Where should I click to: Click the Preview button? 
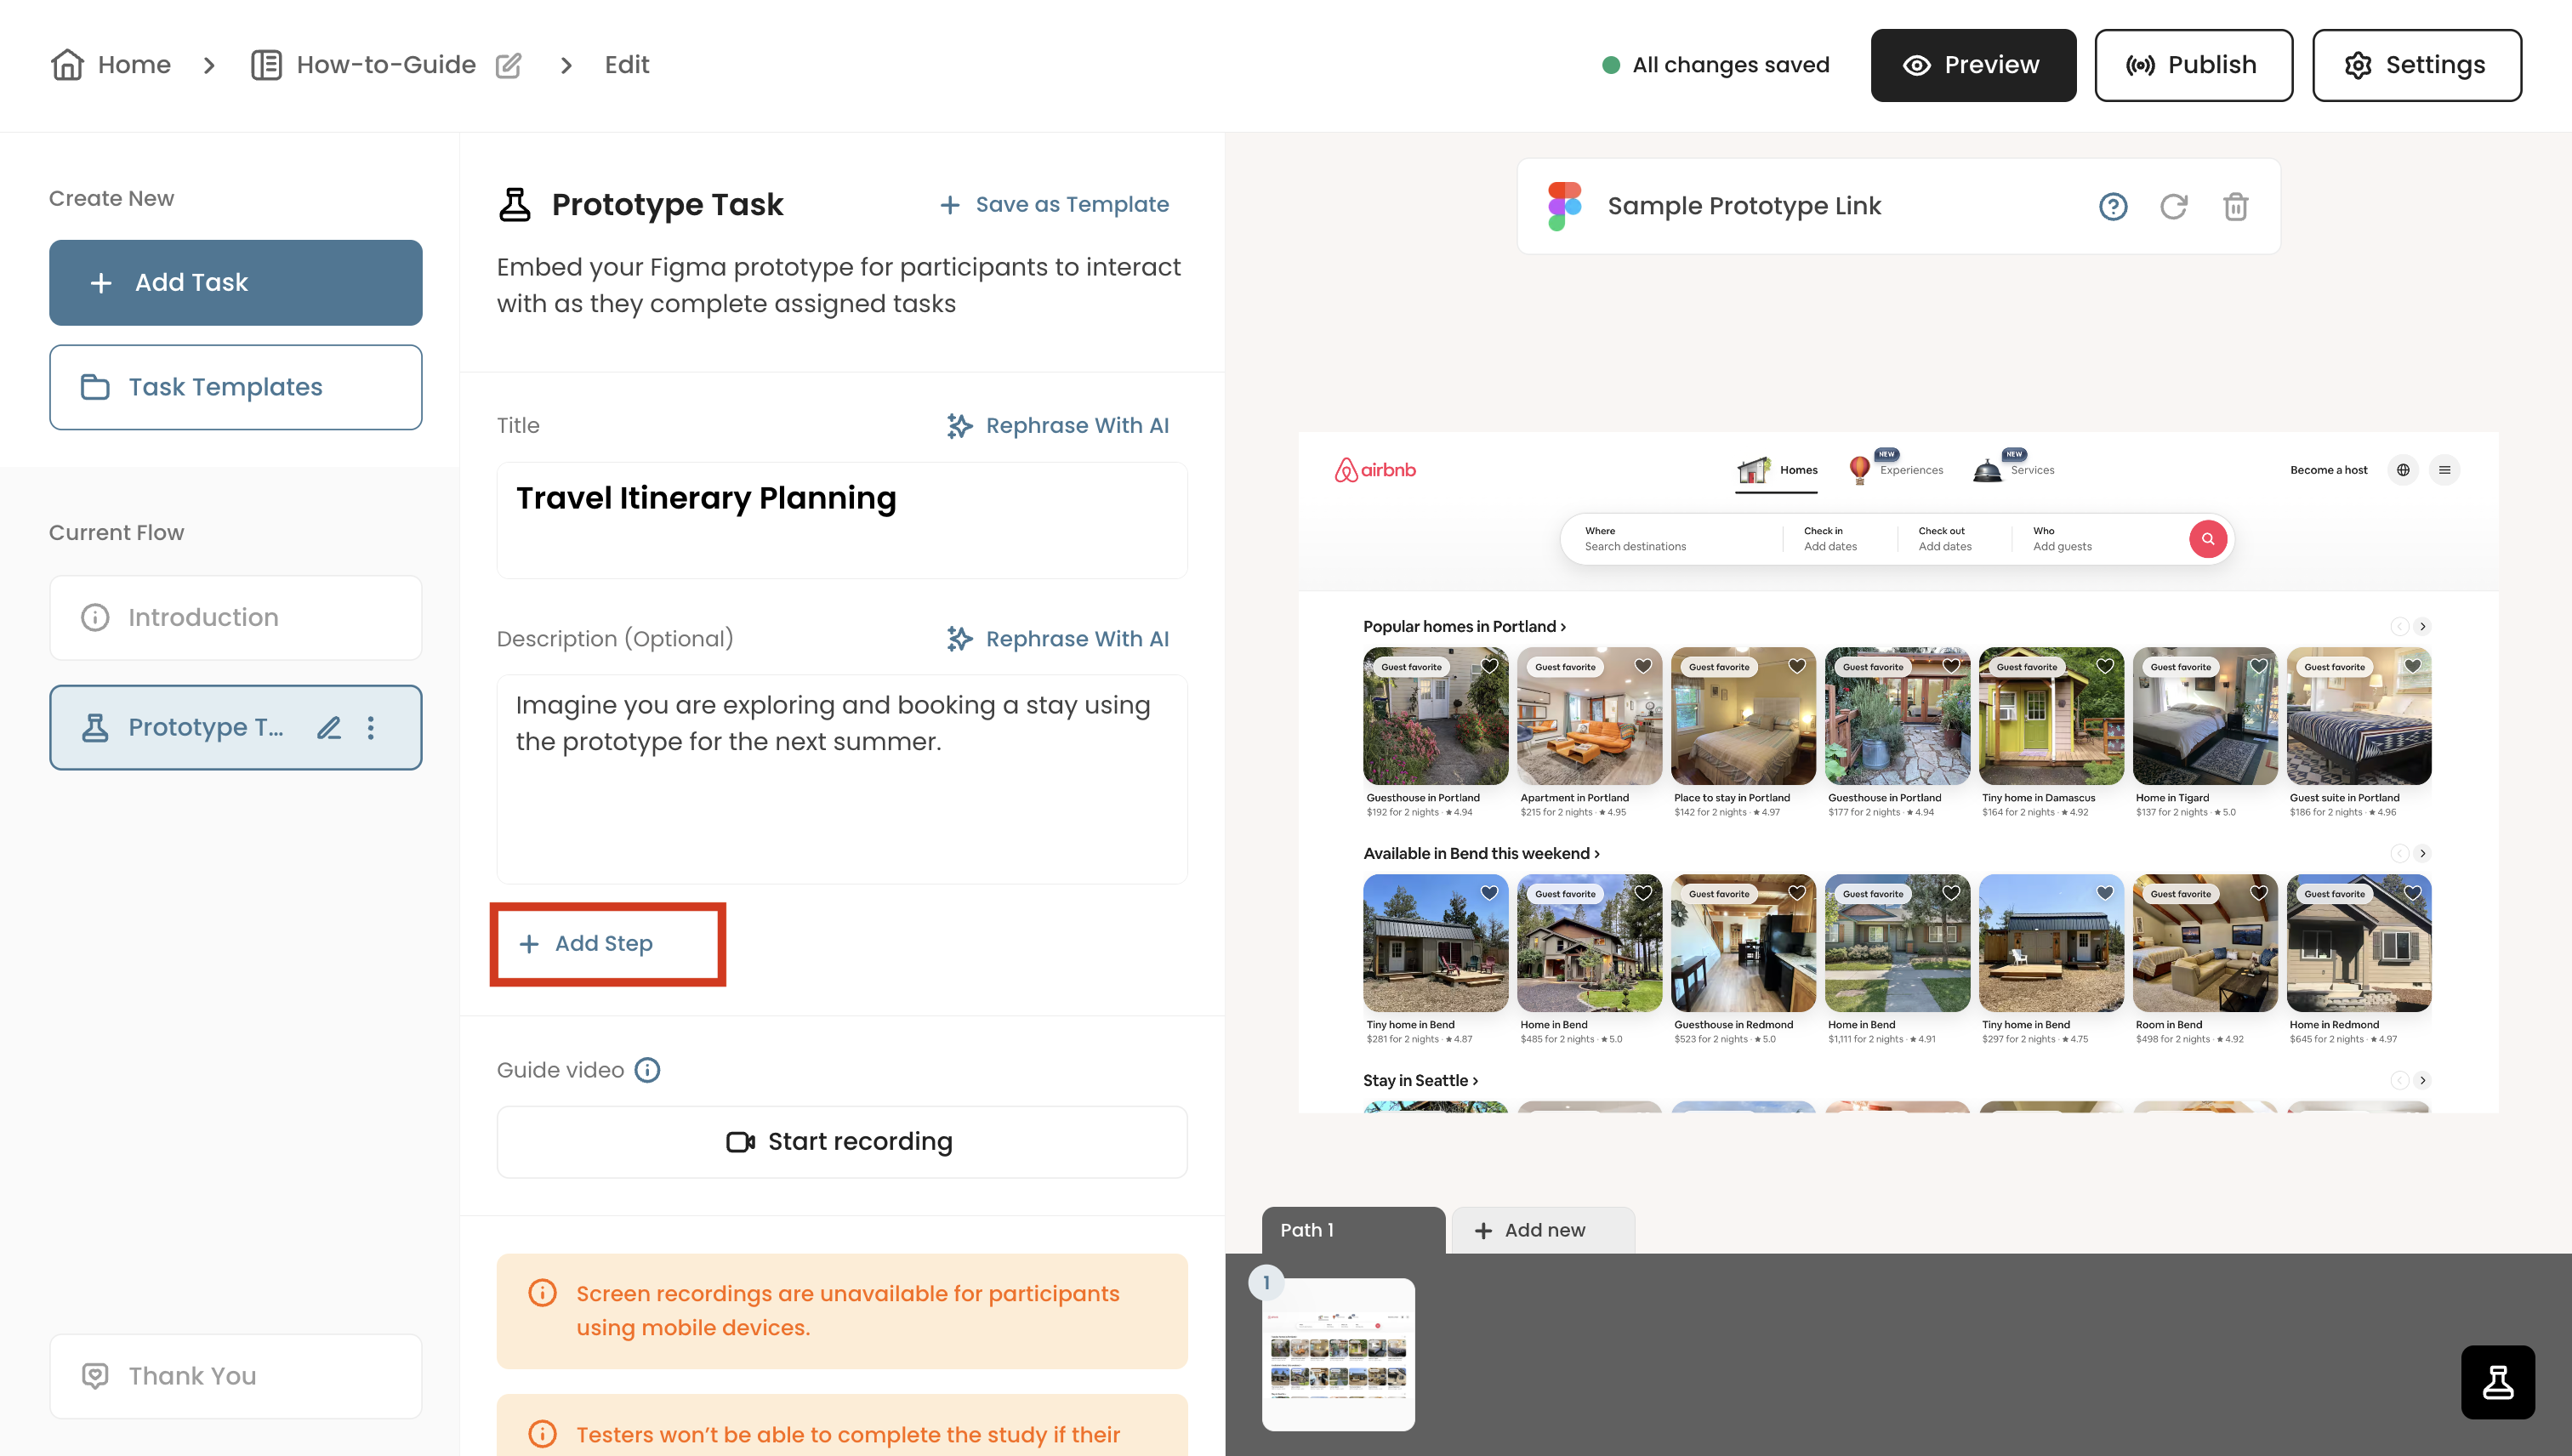1972,65
